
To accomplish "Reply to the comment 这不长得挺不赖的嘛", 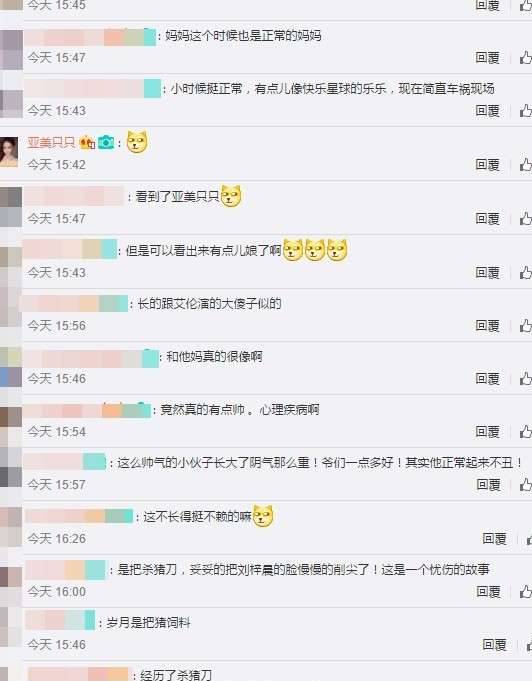I will point(494,539).
